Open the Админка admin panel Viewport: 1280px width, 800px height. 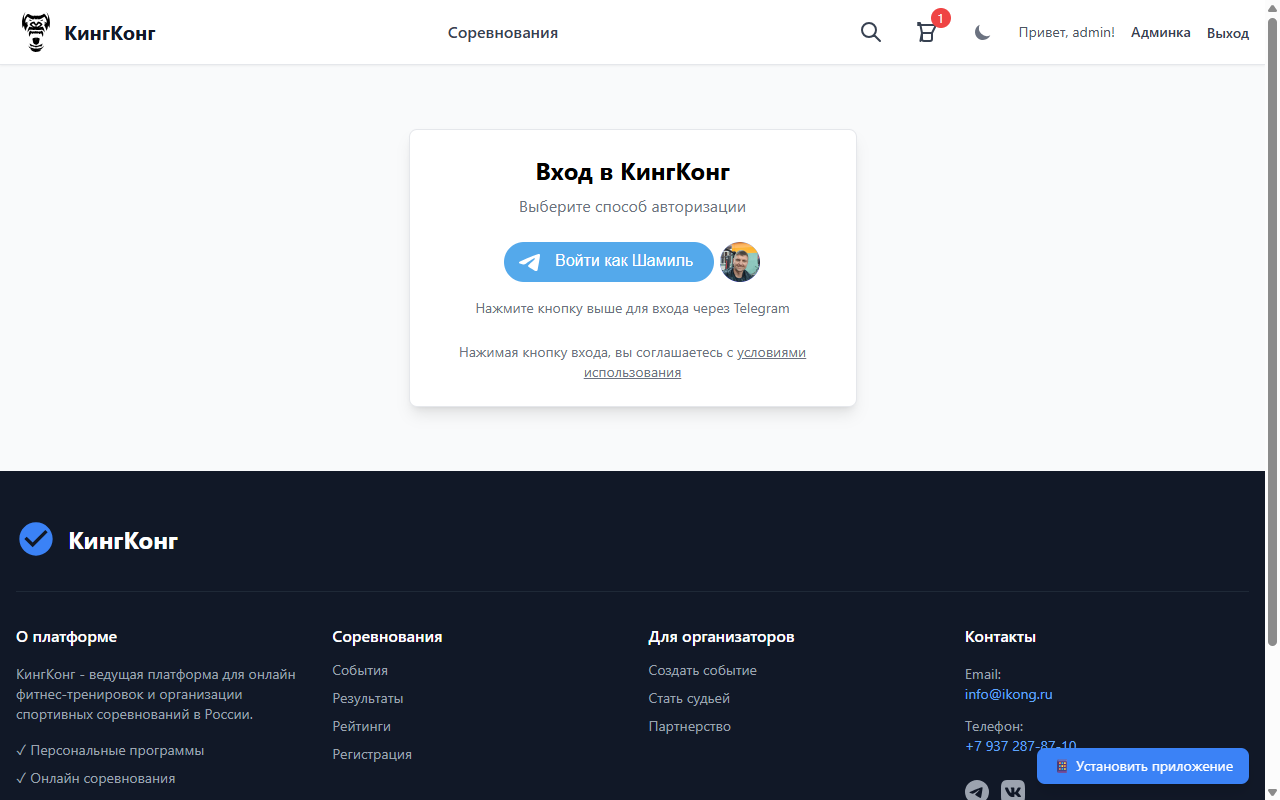click(1160, 32)
